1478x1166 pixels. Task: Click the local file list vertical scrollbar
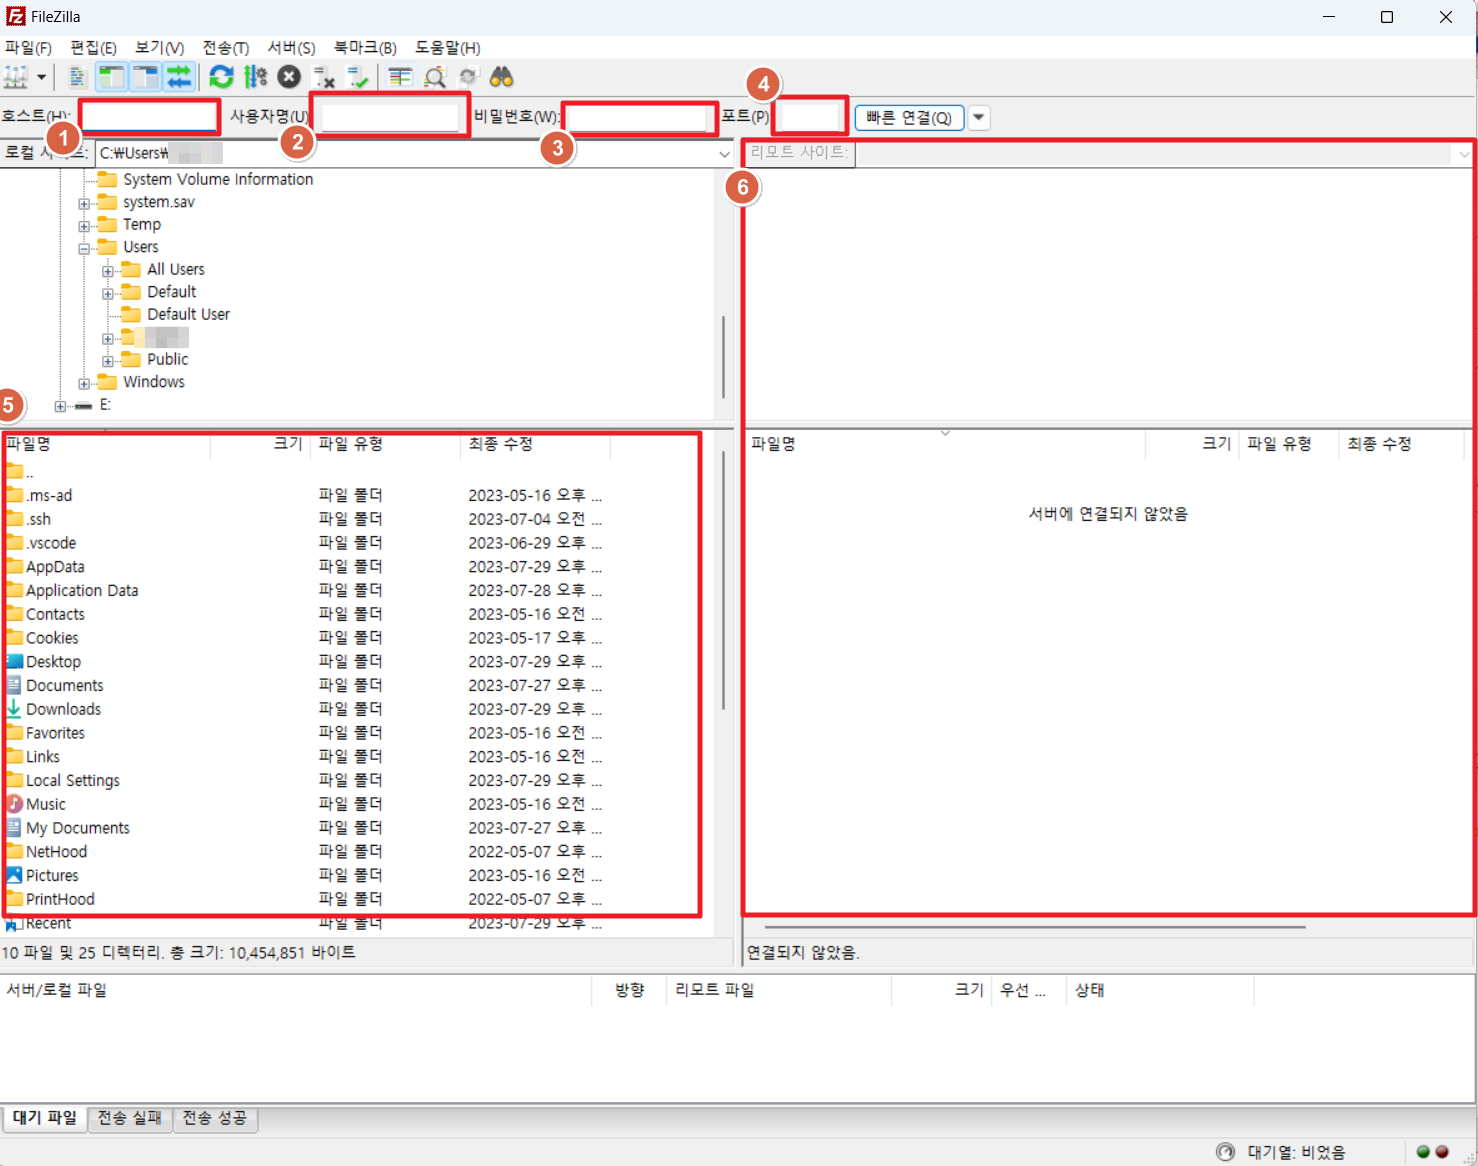[723, 580]
